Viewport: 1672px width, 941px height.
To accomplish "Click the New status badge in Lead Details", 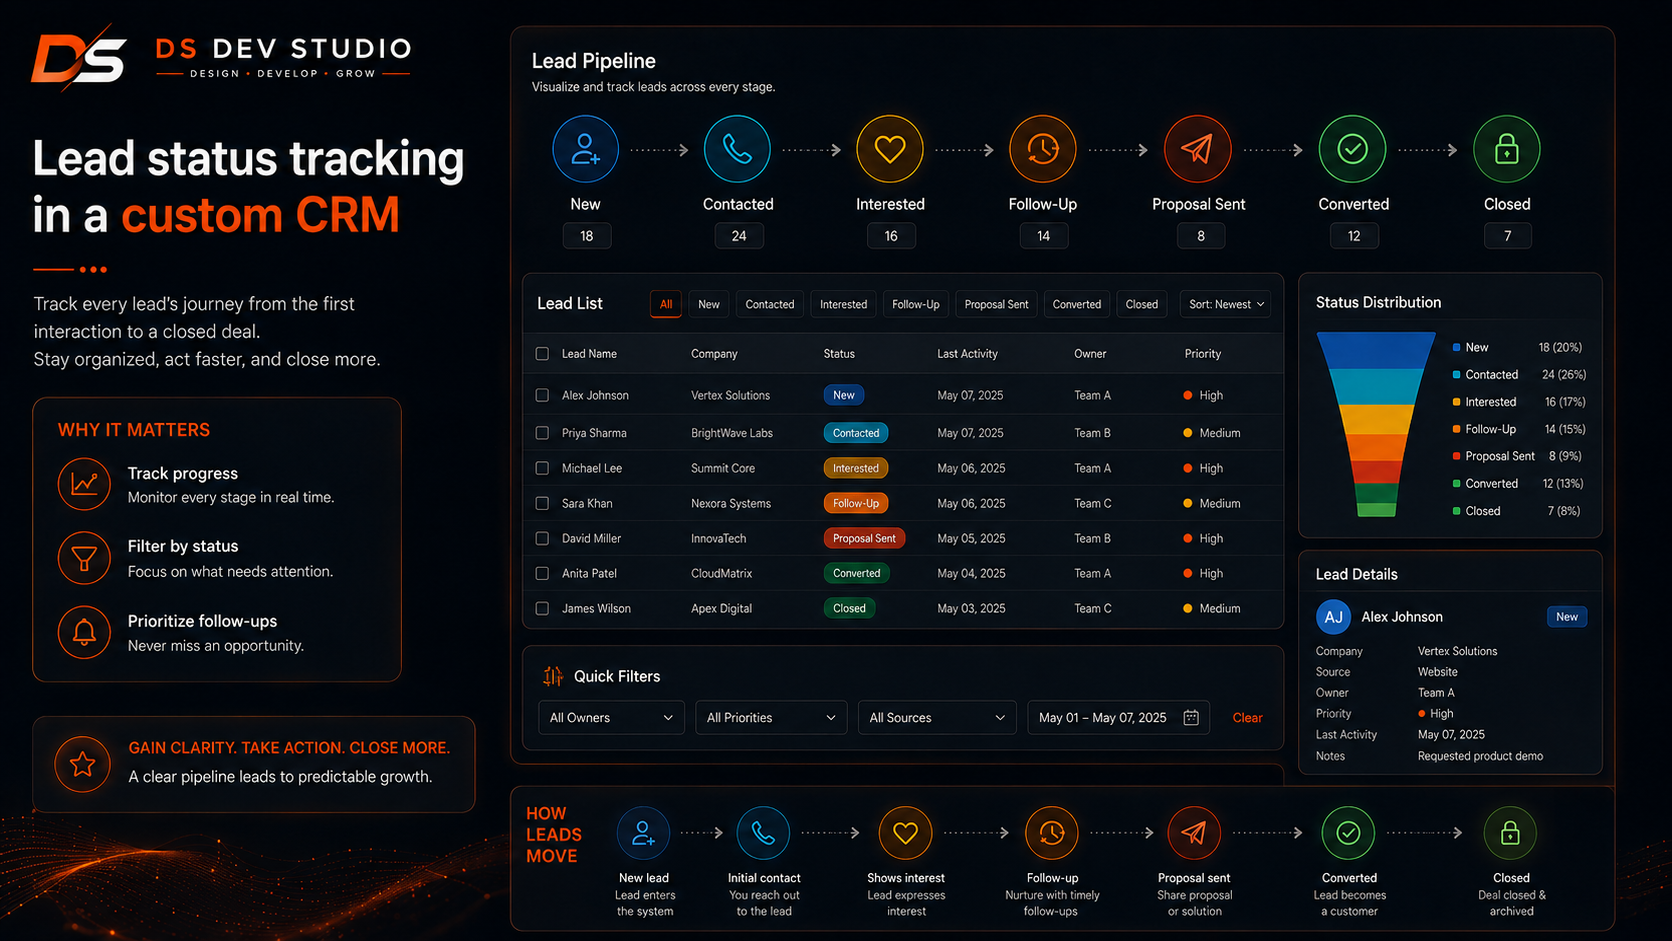I will pyautogui.click(x=1567, y=617).
